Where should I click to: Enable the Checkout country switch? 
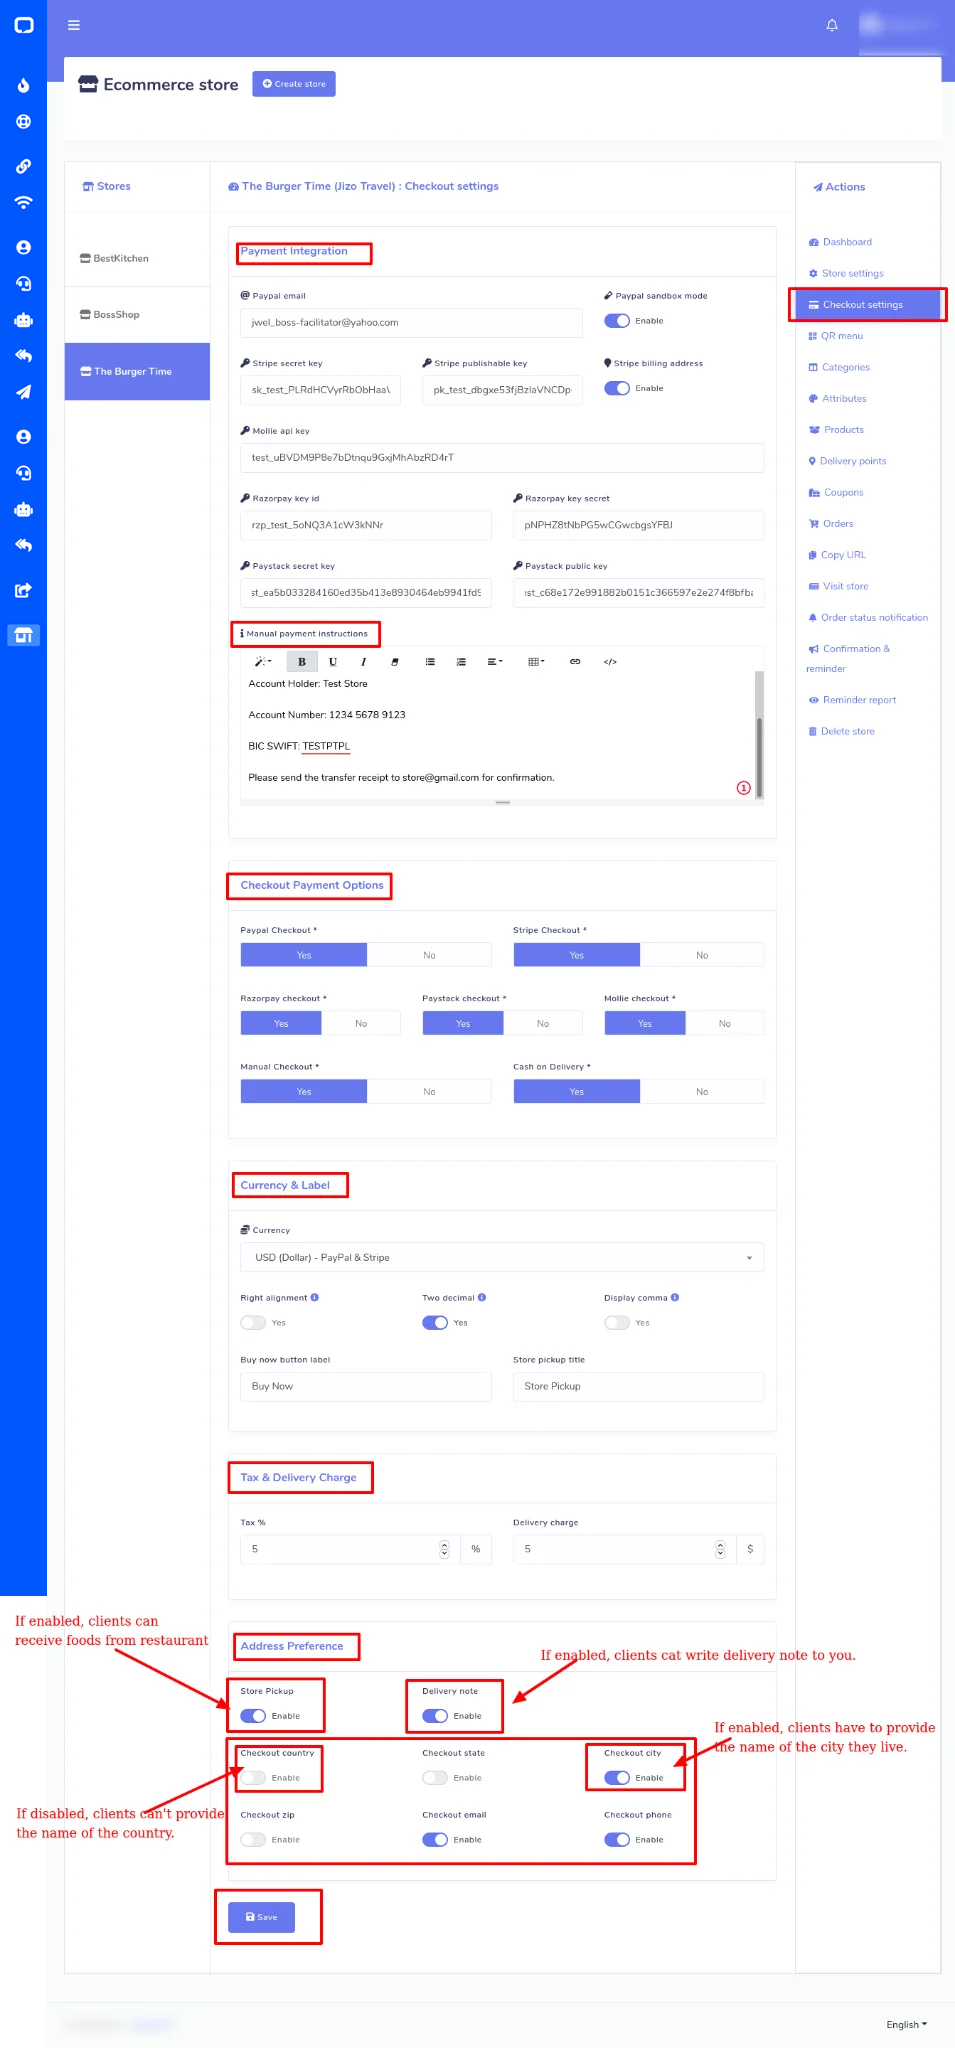pos(253,1778)
